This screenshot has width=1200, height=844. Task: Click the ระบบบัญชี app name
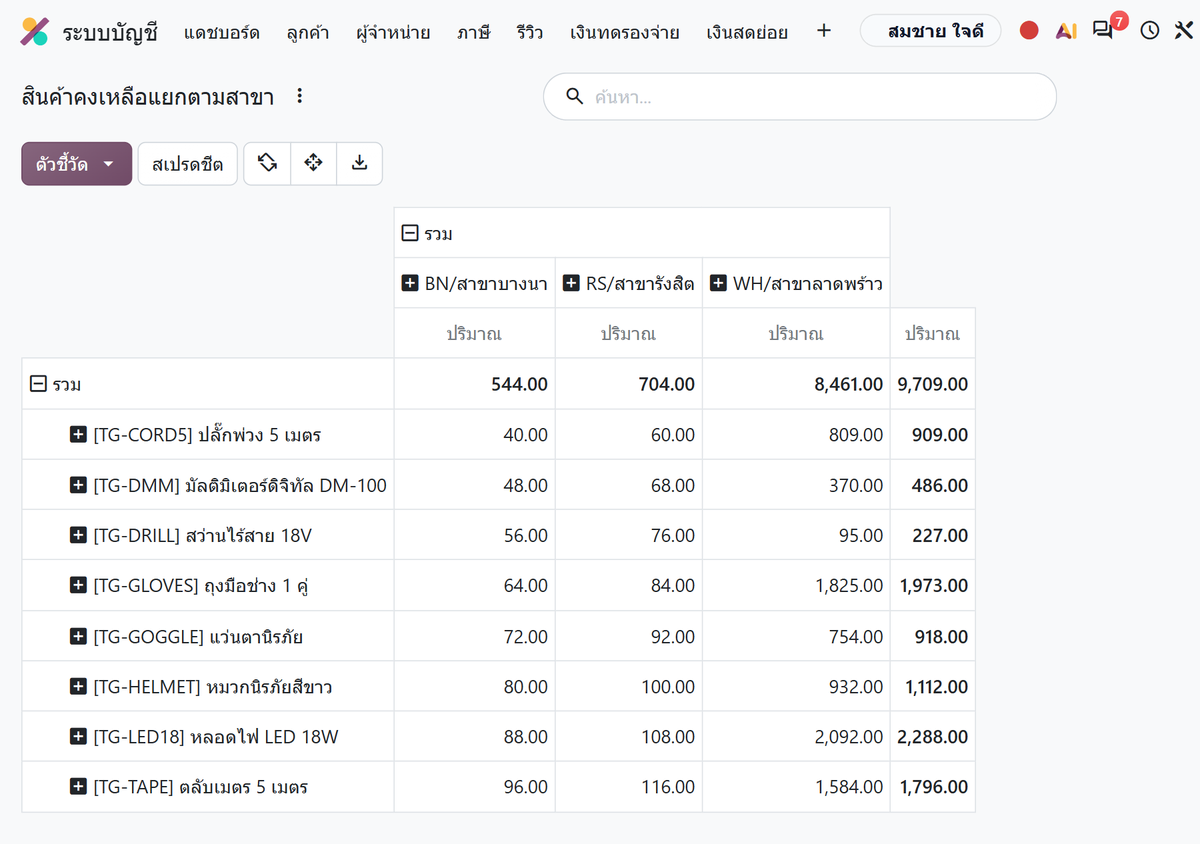point(110,32)
